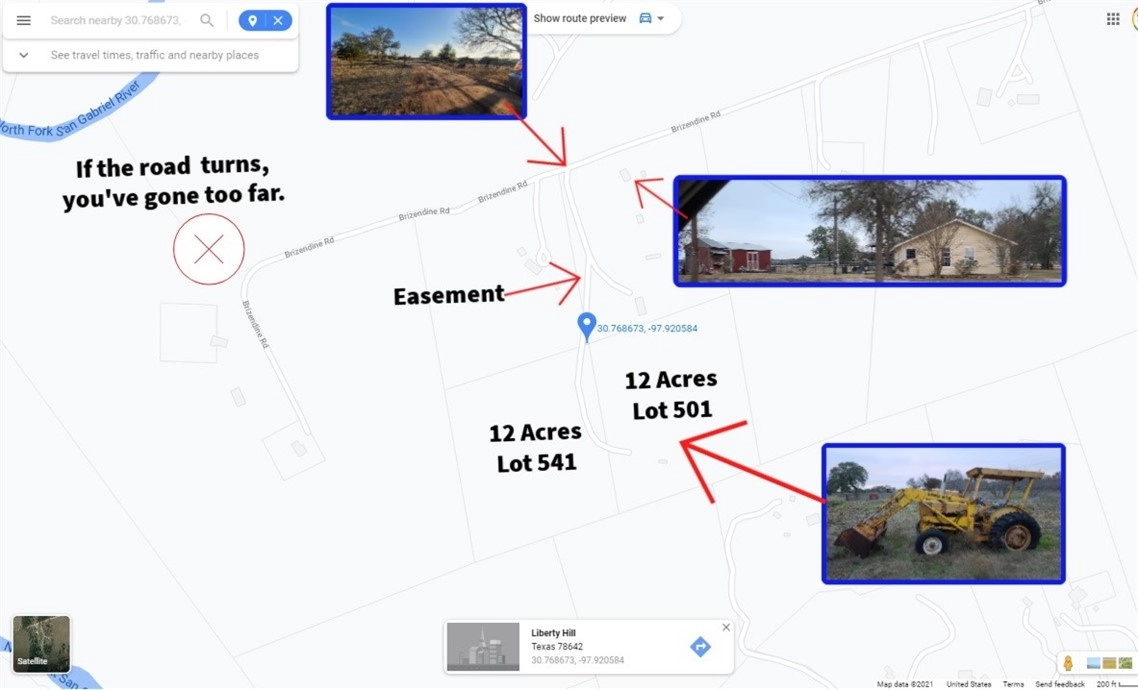This screenshot has height=690, width=1138.
Task: Click the directions arrow on Liberty Hill card
Action: [x=700, y=647]
